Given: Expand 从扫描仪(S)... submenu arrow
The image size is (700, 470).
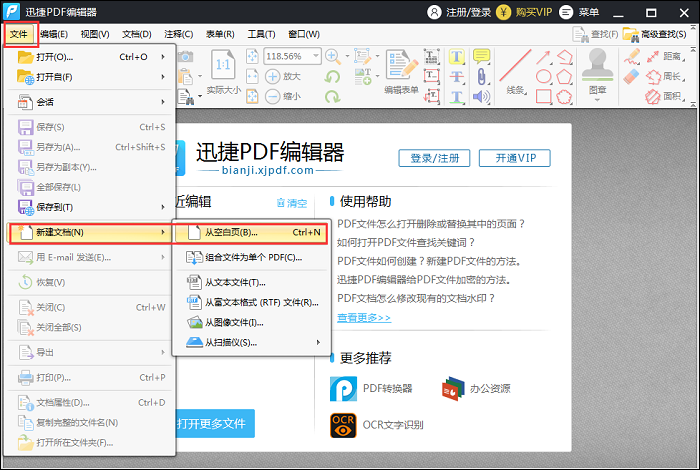Looking at the screenshot, I should [318, 343].
